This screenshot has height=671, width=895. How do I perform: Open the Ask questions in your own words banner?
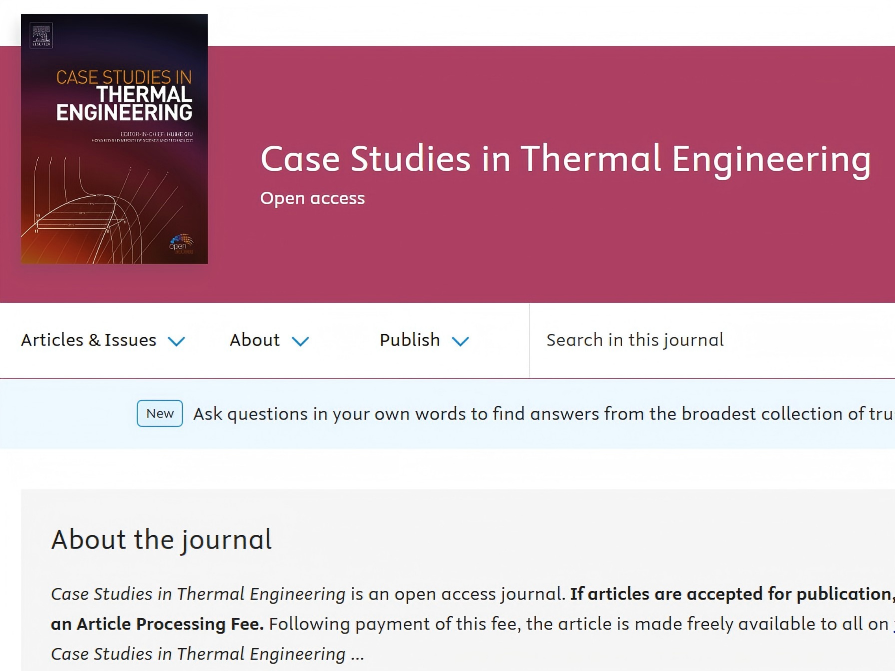pos(543,414)
